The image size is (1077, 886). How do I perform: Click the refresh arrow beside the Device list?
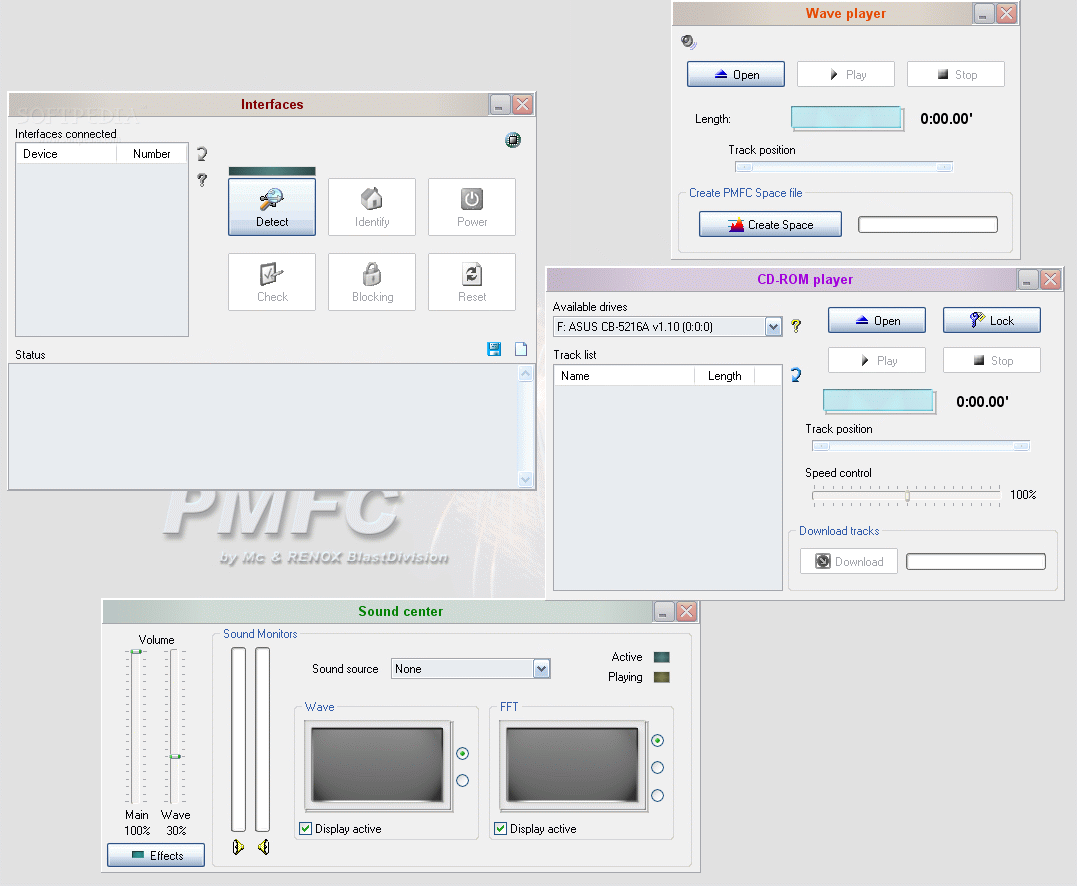point(202,154)
